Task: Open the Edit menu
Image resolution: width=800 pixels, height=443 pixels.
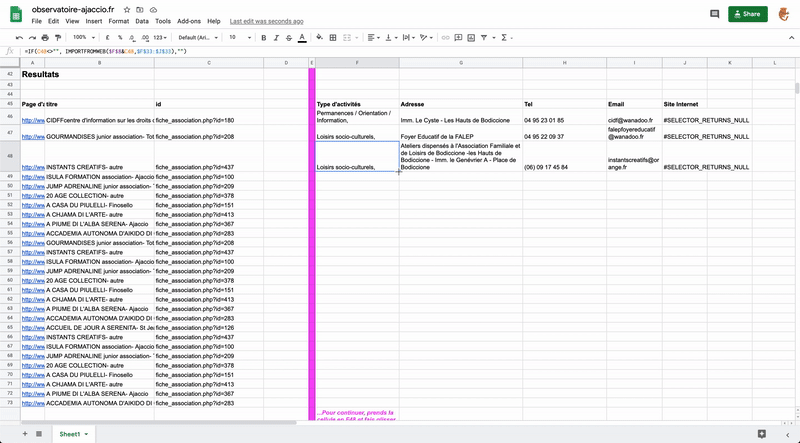Action: tap(54, 21)
